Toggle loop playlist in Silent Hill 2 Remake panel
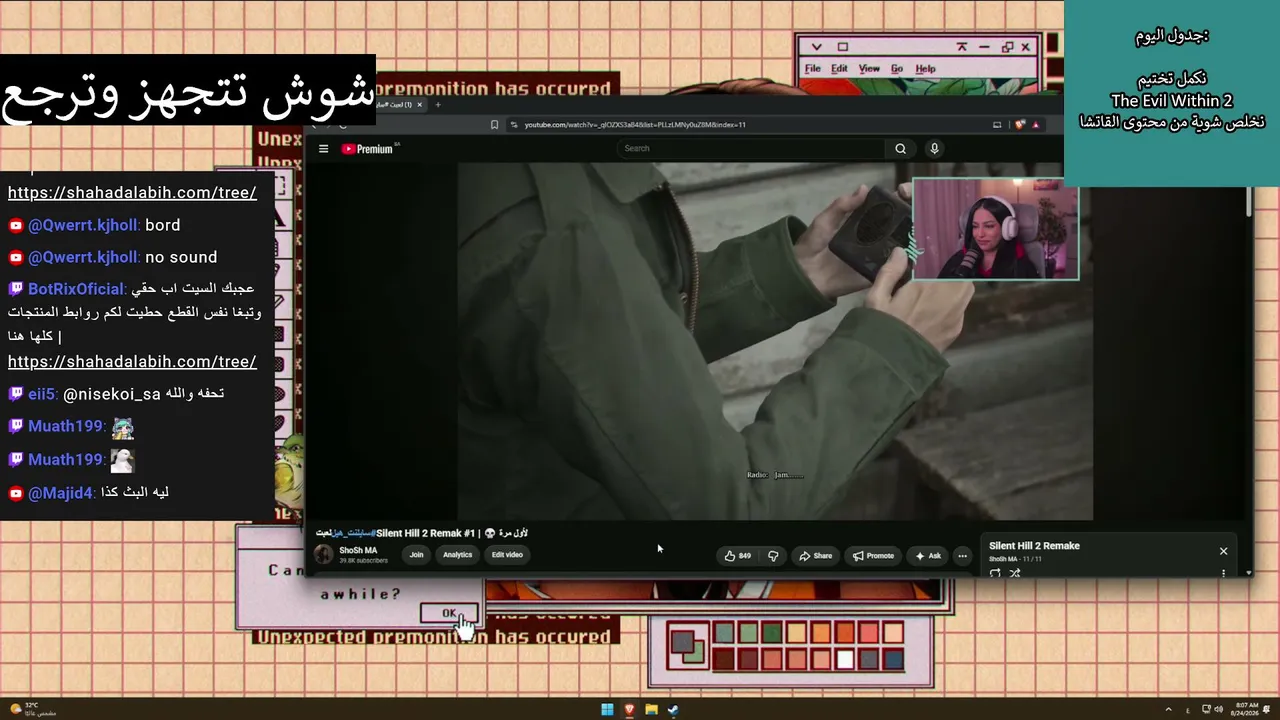 point(995,573)
